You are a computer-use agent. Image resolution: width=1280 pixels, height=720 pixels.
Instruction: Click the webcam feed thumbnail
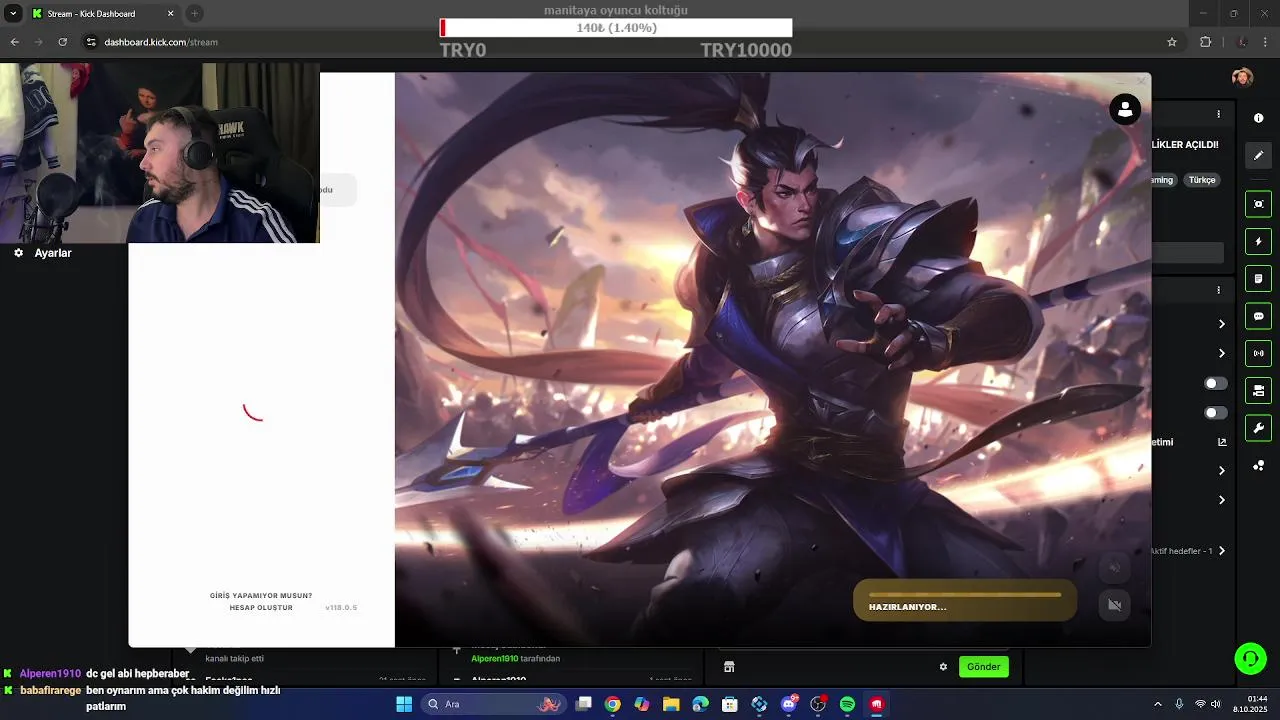[x=160, y=153]
